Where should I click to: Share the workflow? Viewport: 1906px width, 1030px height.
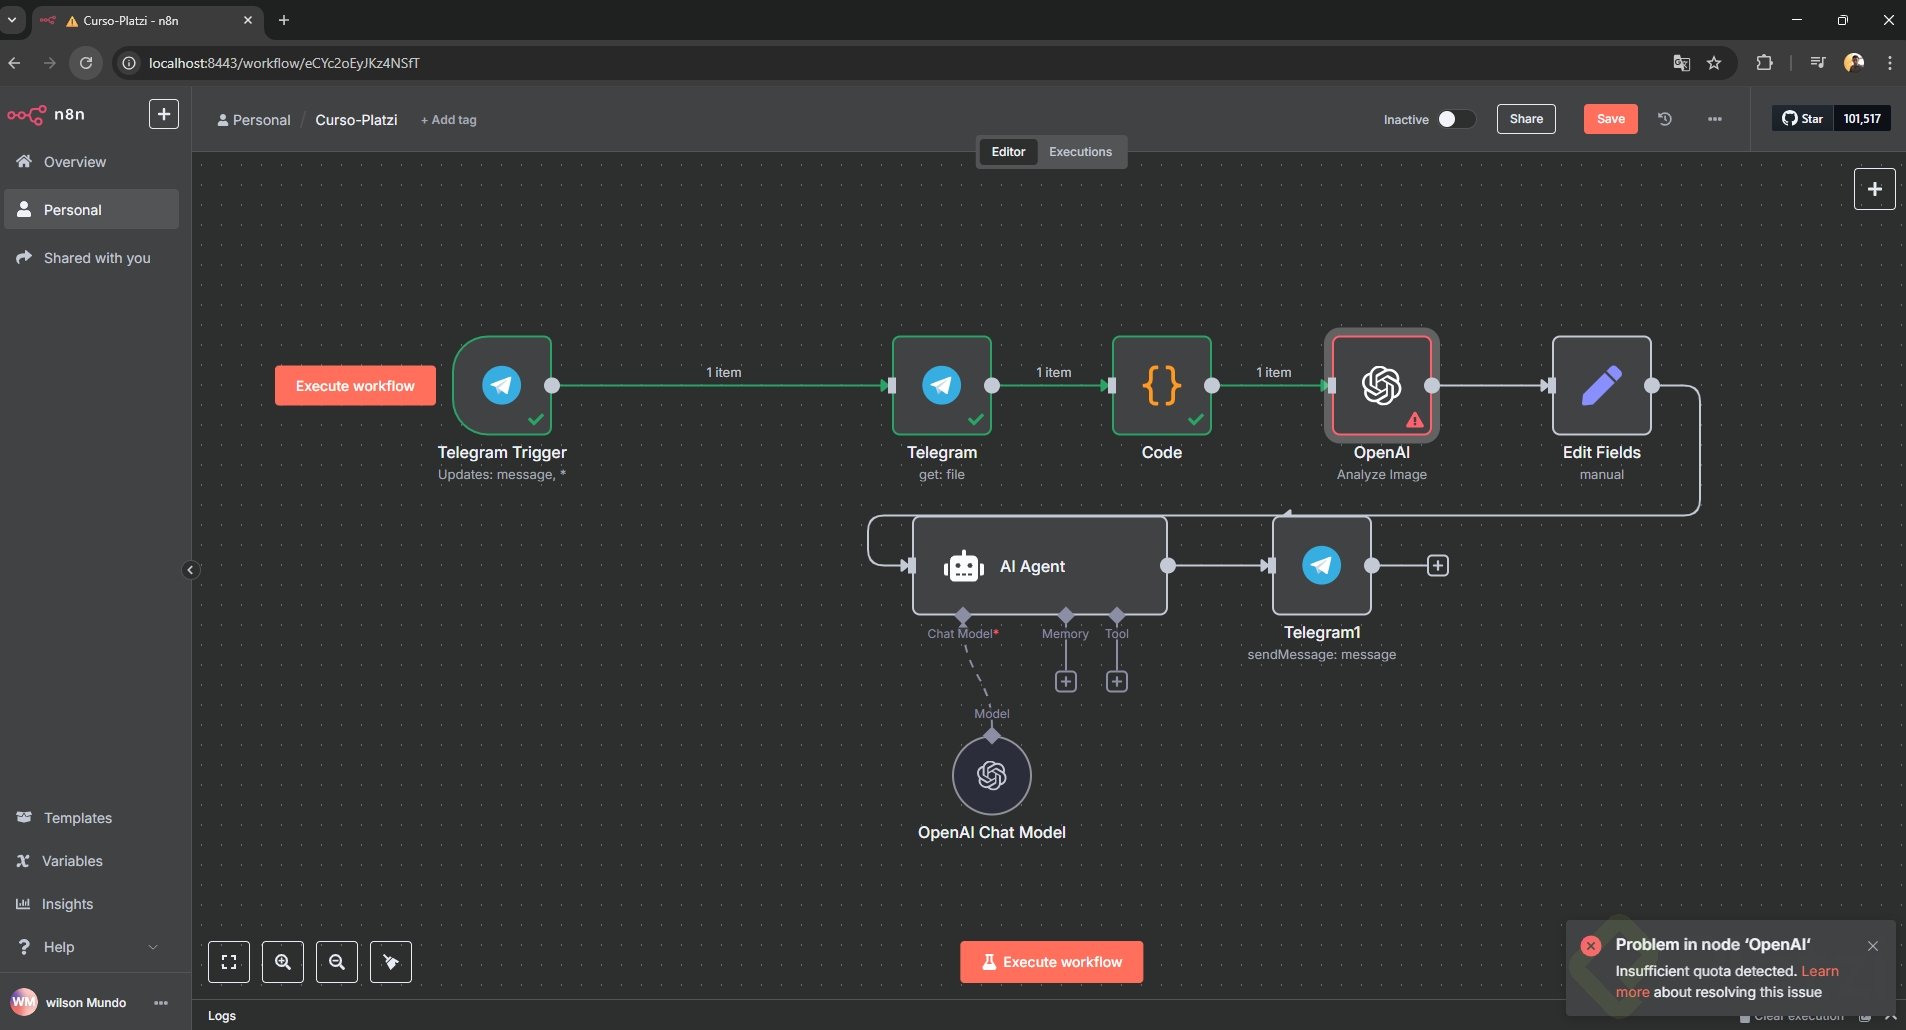tap(1526, 119)
